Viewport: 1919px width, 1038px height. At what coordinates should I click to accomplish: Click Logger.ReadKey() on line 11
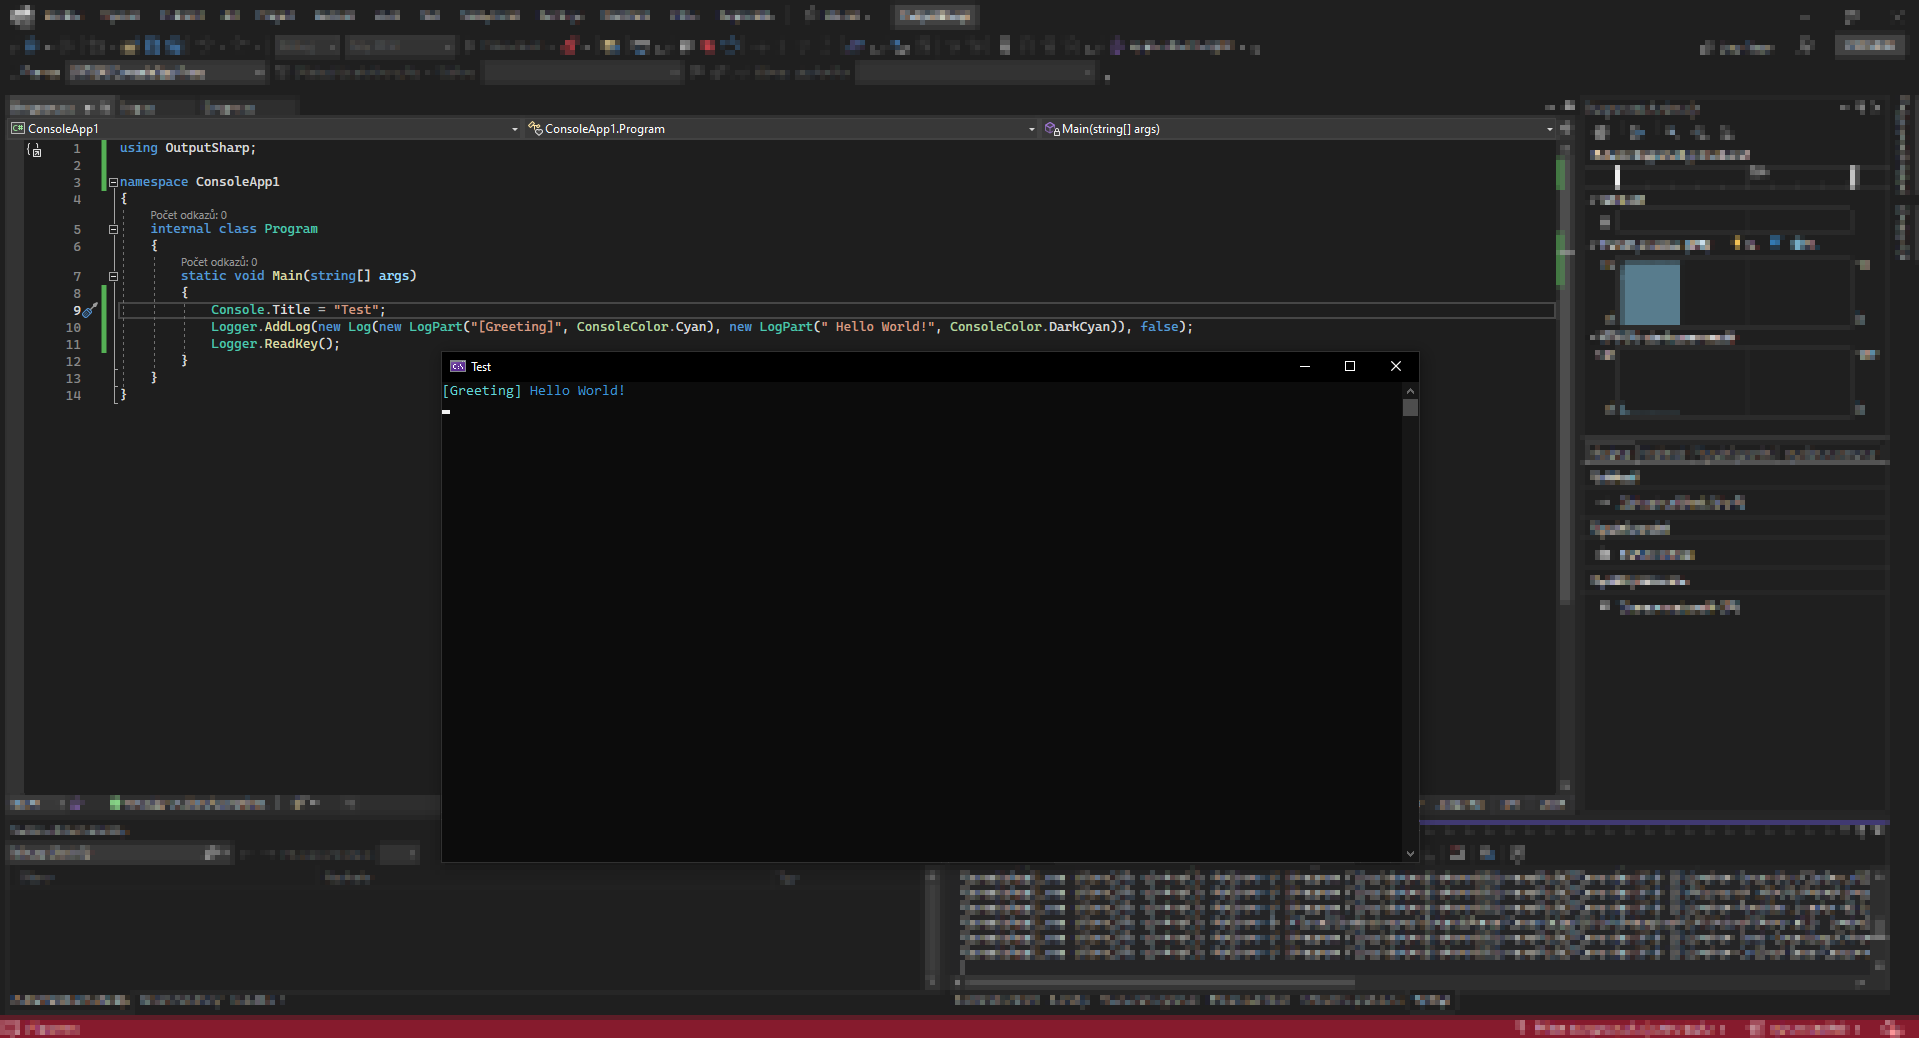click(x=275, y=344)
